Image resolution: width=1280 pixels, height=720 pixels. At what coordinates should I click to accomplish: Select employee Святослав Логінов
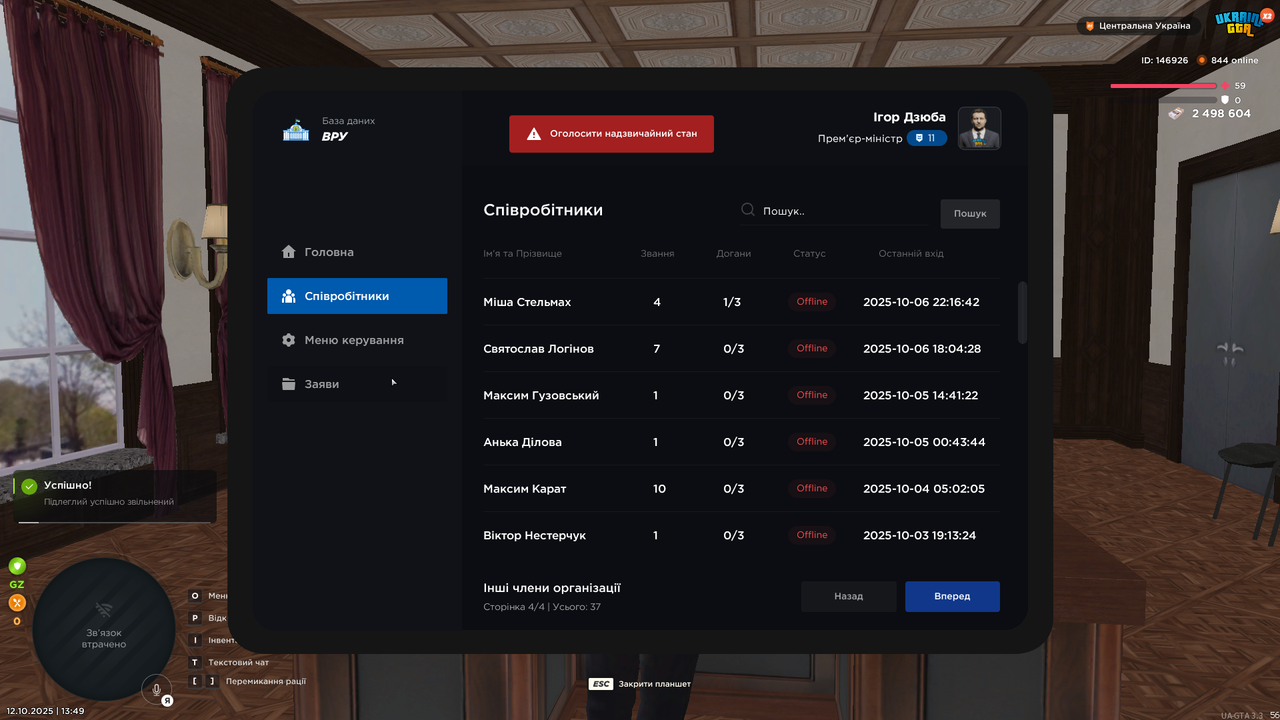741,349
